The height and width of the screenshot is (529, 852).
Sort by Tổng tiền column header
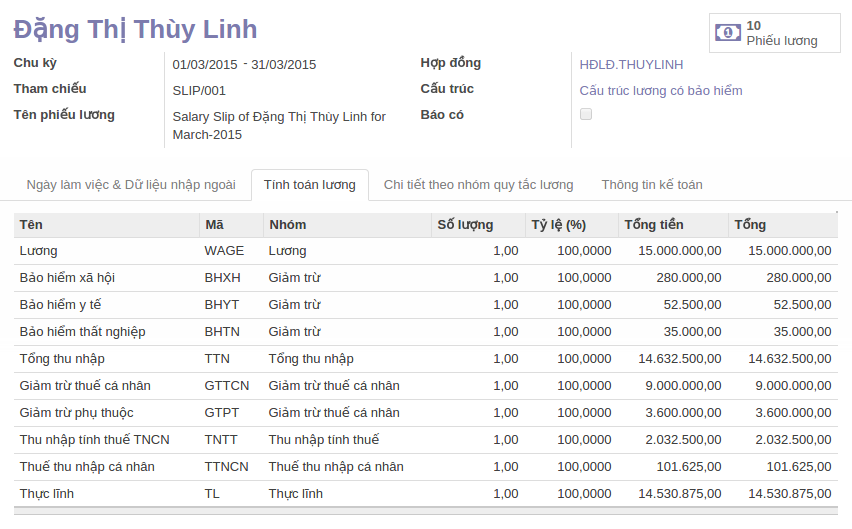(654, 224)
